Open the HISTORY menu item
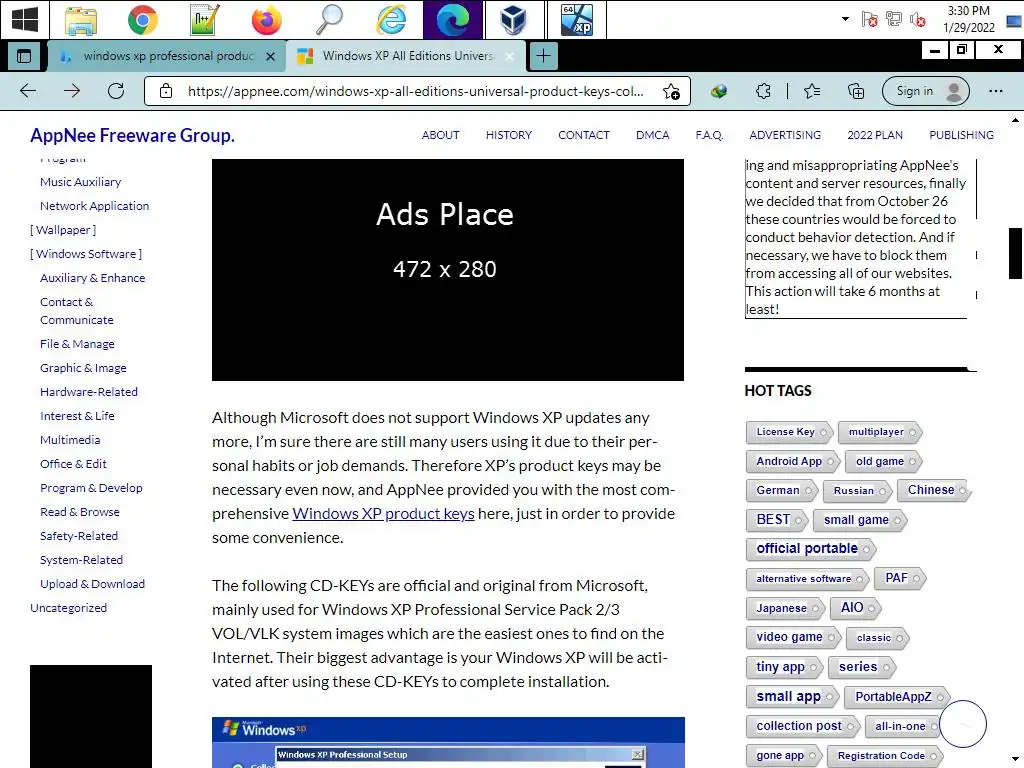 click(x=509, y=135)
